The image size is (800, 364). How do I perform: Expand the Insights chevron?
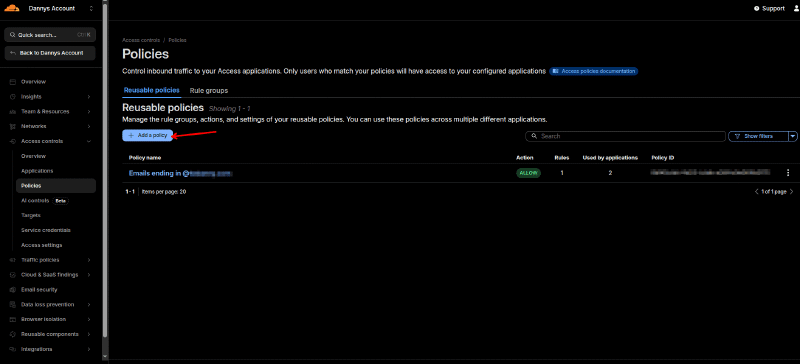coord(89,96)
